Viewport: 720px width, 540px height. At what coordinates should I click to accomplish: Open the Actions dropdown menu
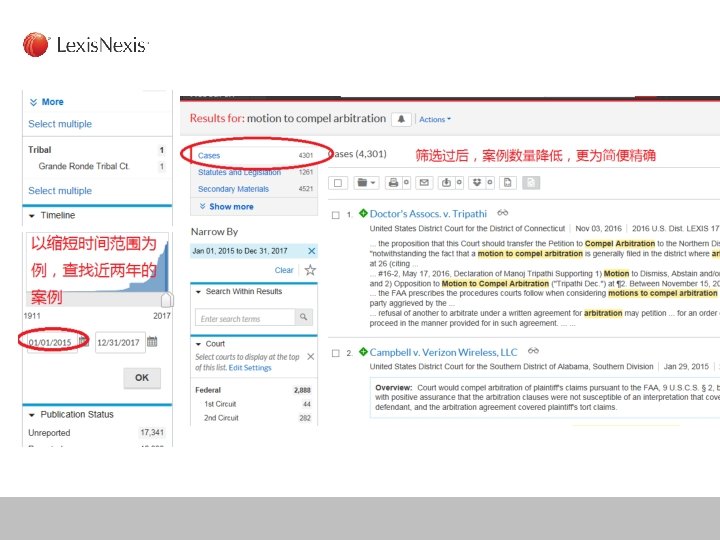(435, 119)
